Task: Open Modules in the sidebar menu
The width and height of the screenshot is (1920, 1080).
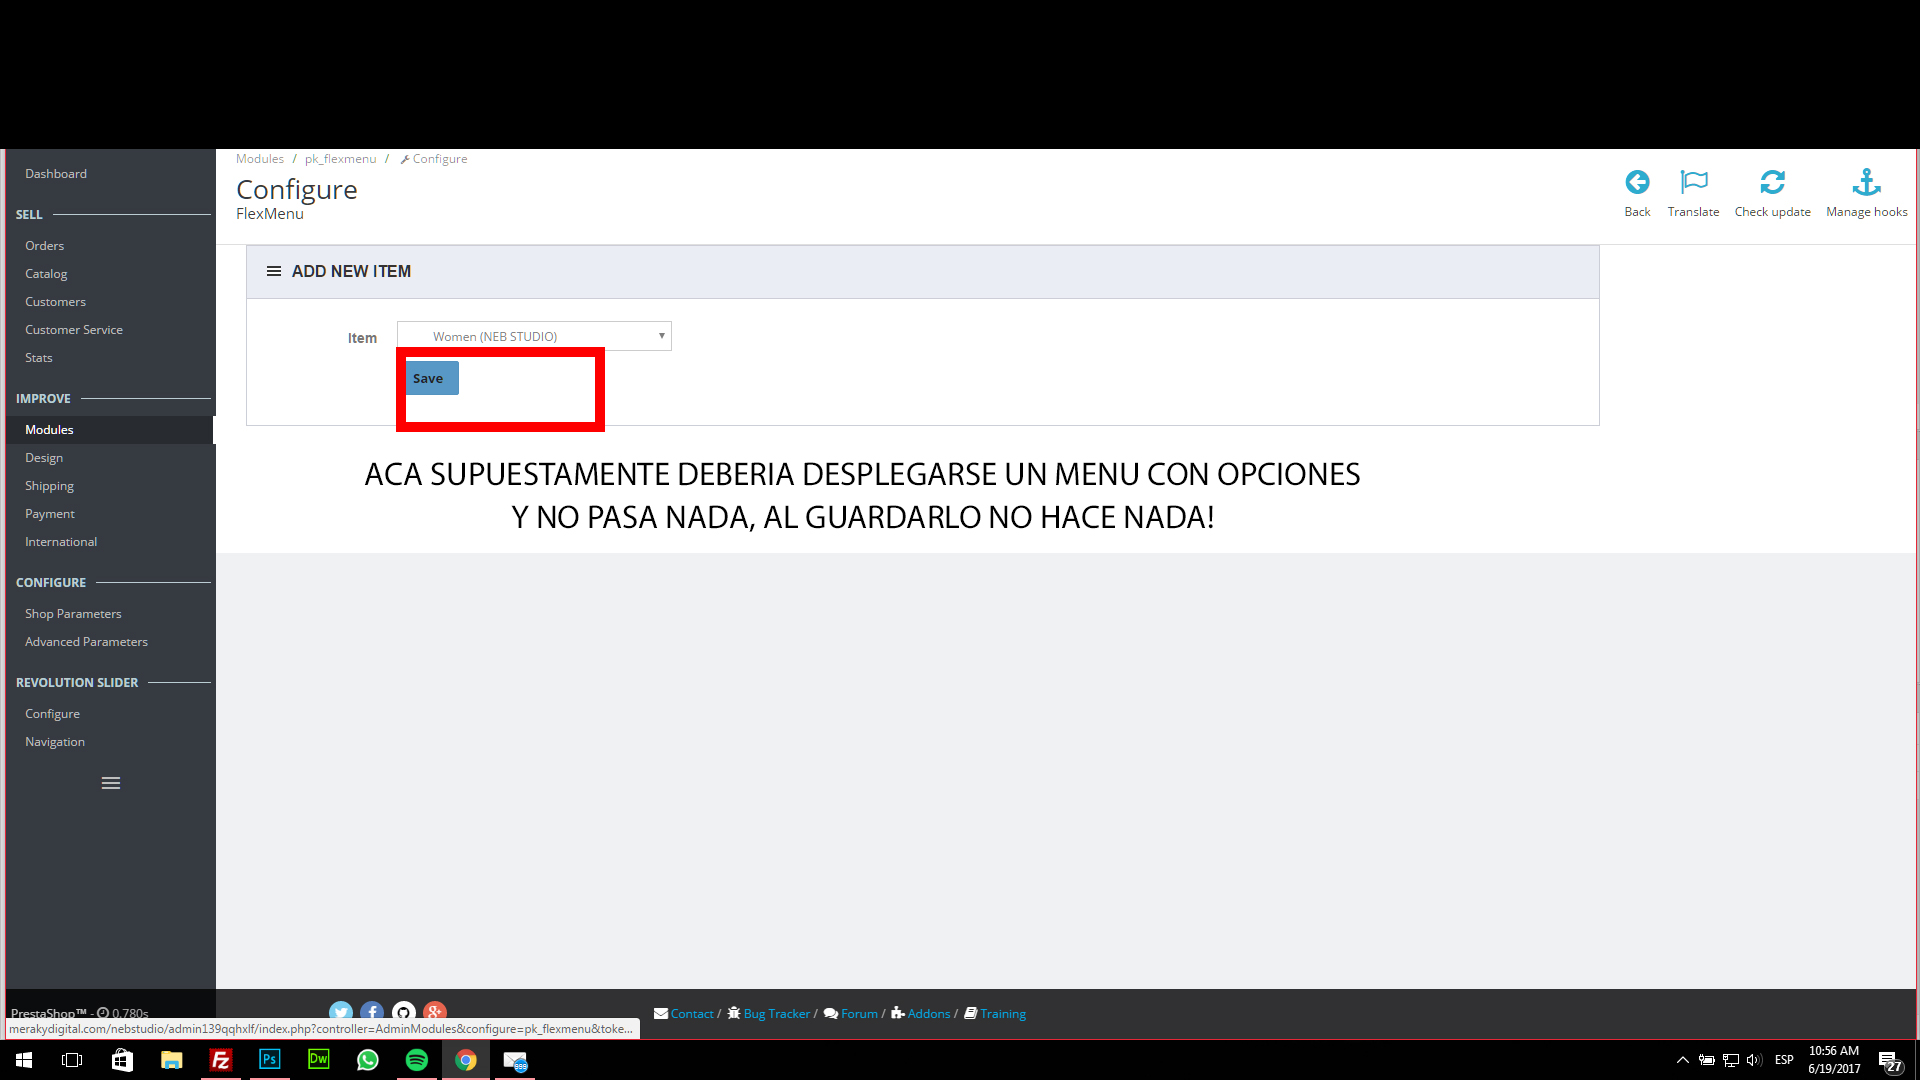Action: coord(49,430)
